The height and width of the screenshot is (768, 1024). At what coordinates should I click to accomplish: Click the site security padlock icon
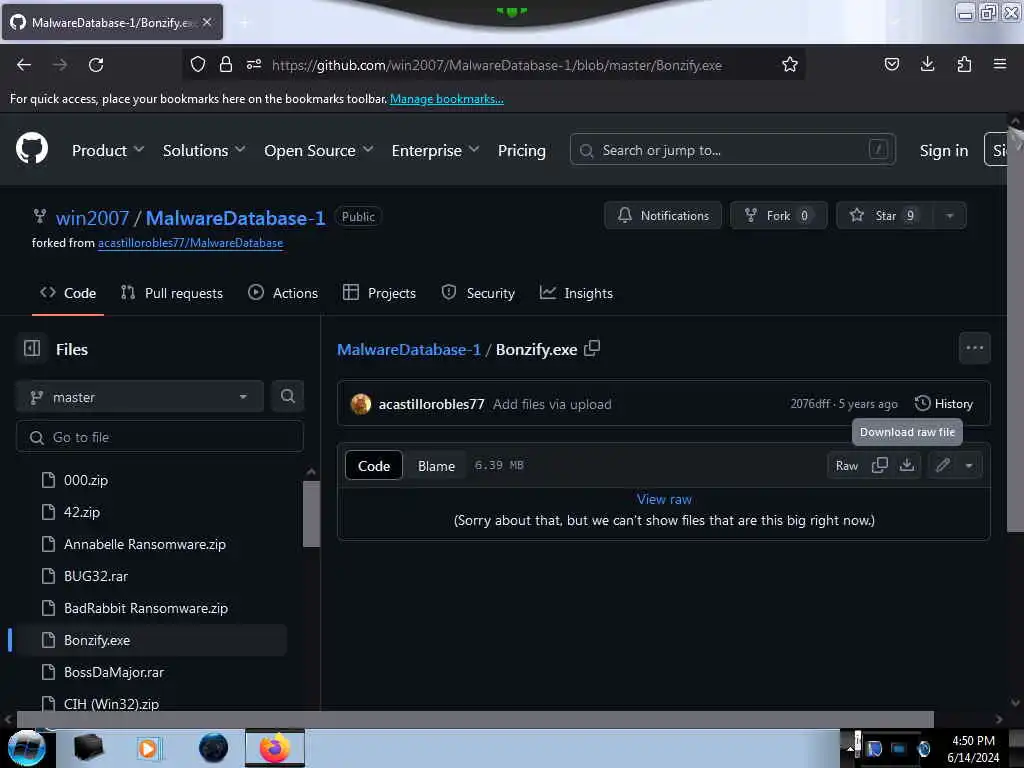tap(226, 64)
